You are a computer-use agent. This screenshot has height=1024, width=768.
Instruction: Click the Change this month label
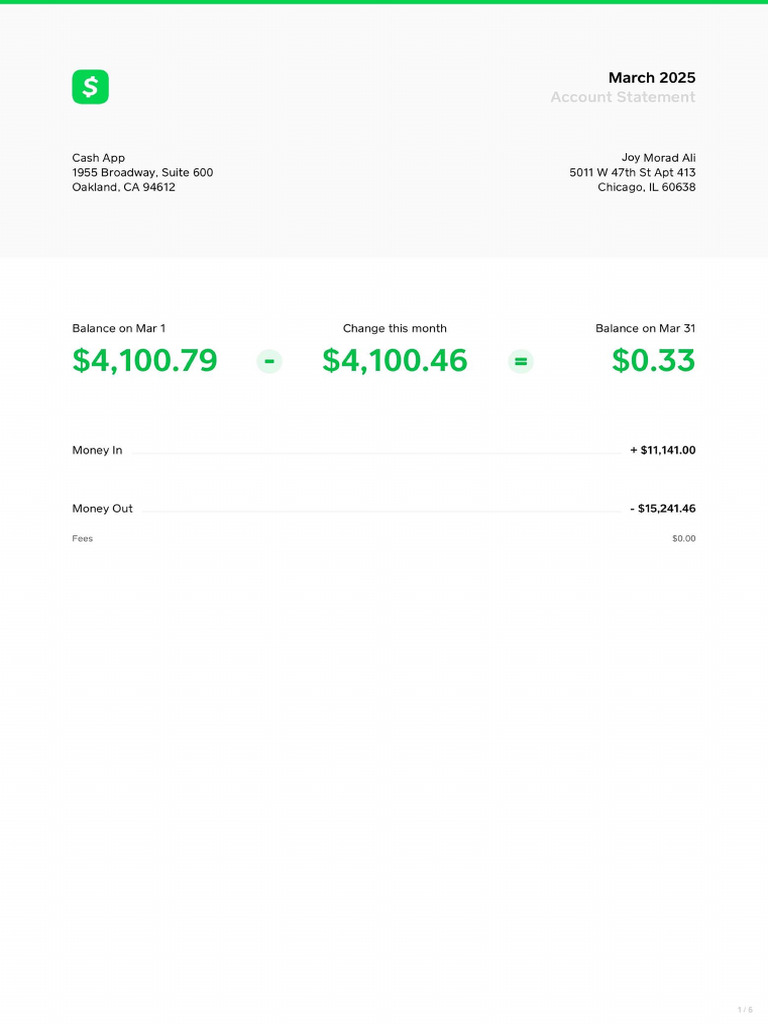[394, 328]
